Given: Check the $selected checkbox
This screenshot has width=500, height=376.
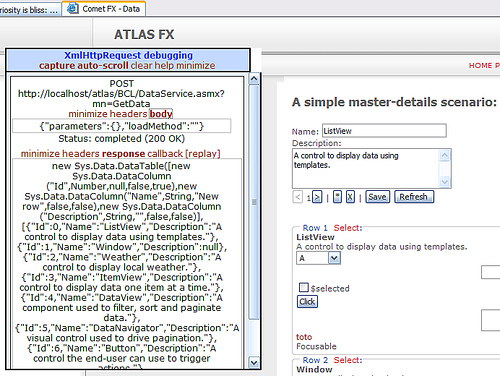Looking at the screenshot, I should pyautogui.click(x=303, y=287).
